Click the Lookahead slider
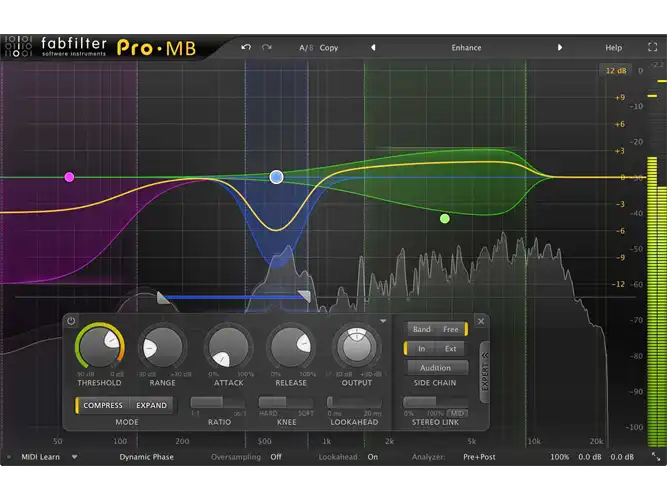This screenshot has height=500, width=667. (x=354, y=402)
